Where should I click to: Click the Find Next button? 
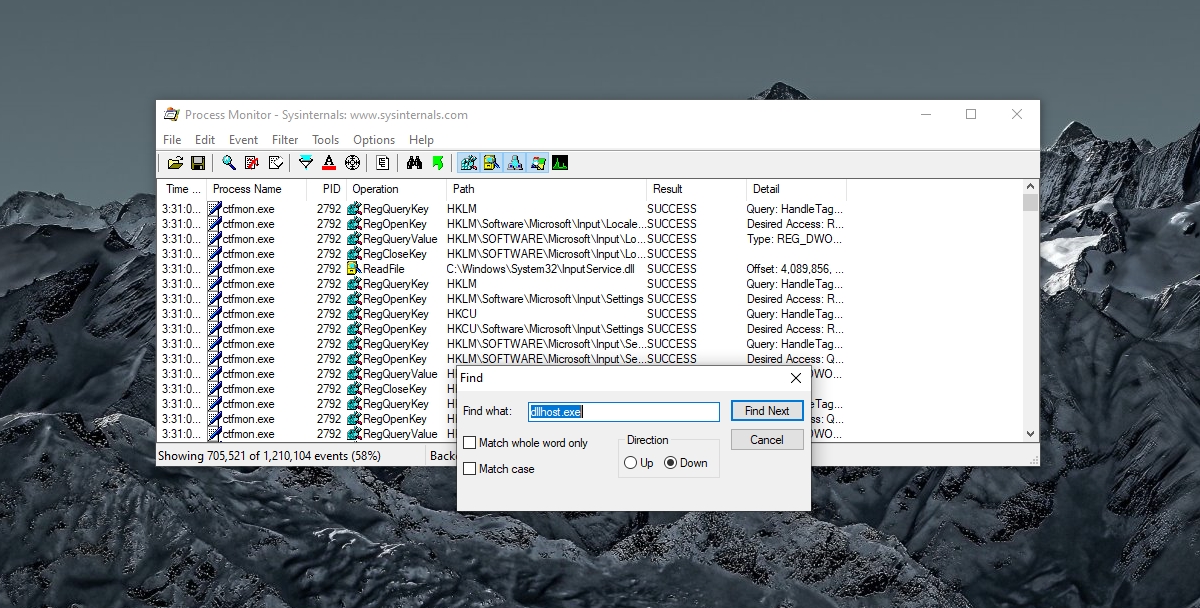[767, 411]
